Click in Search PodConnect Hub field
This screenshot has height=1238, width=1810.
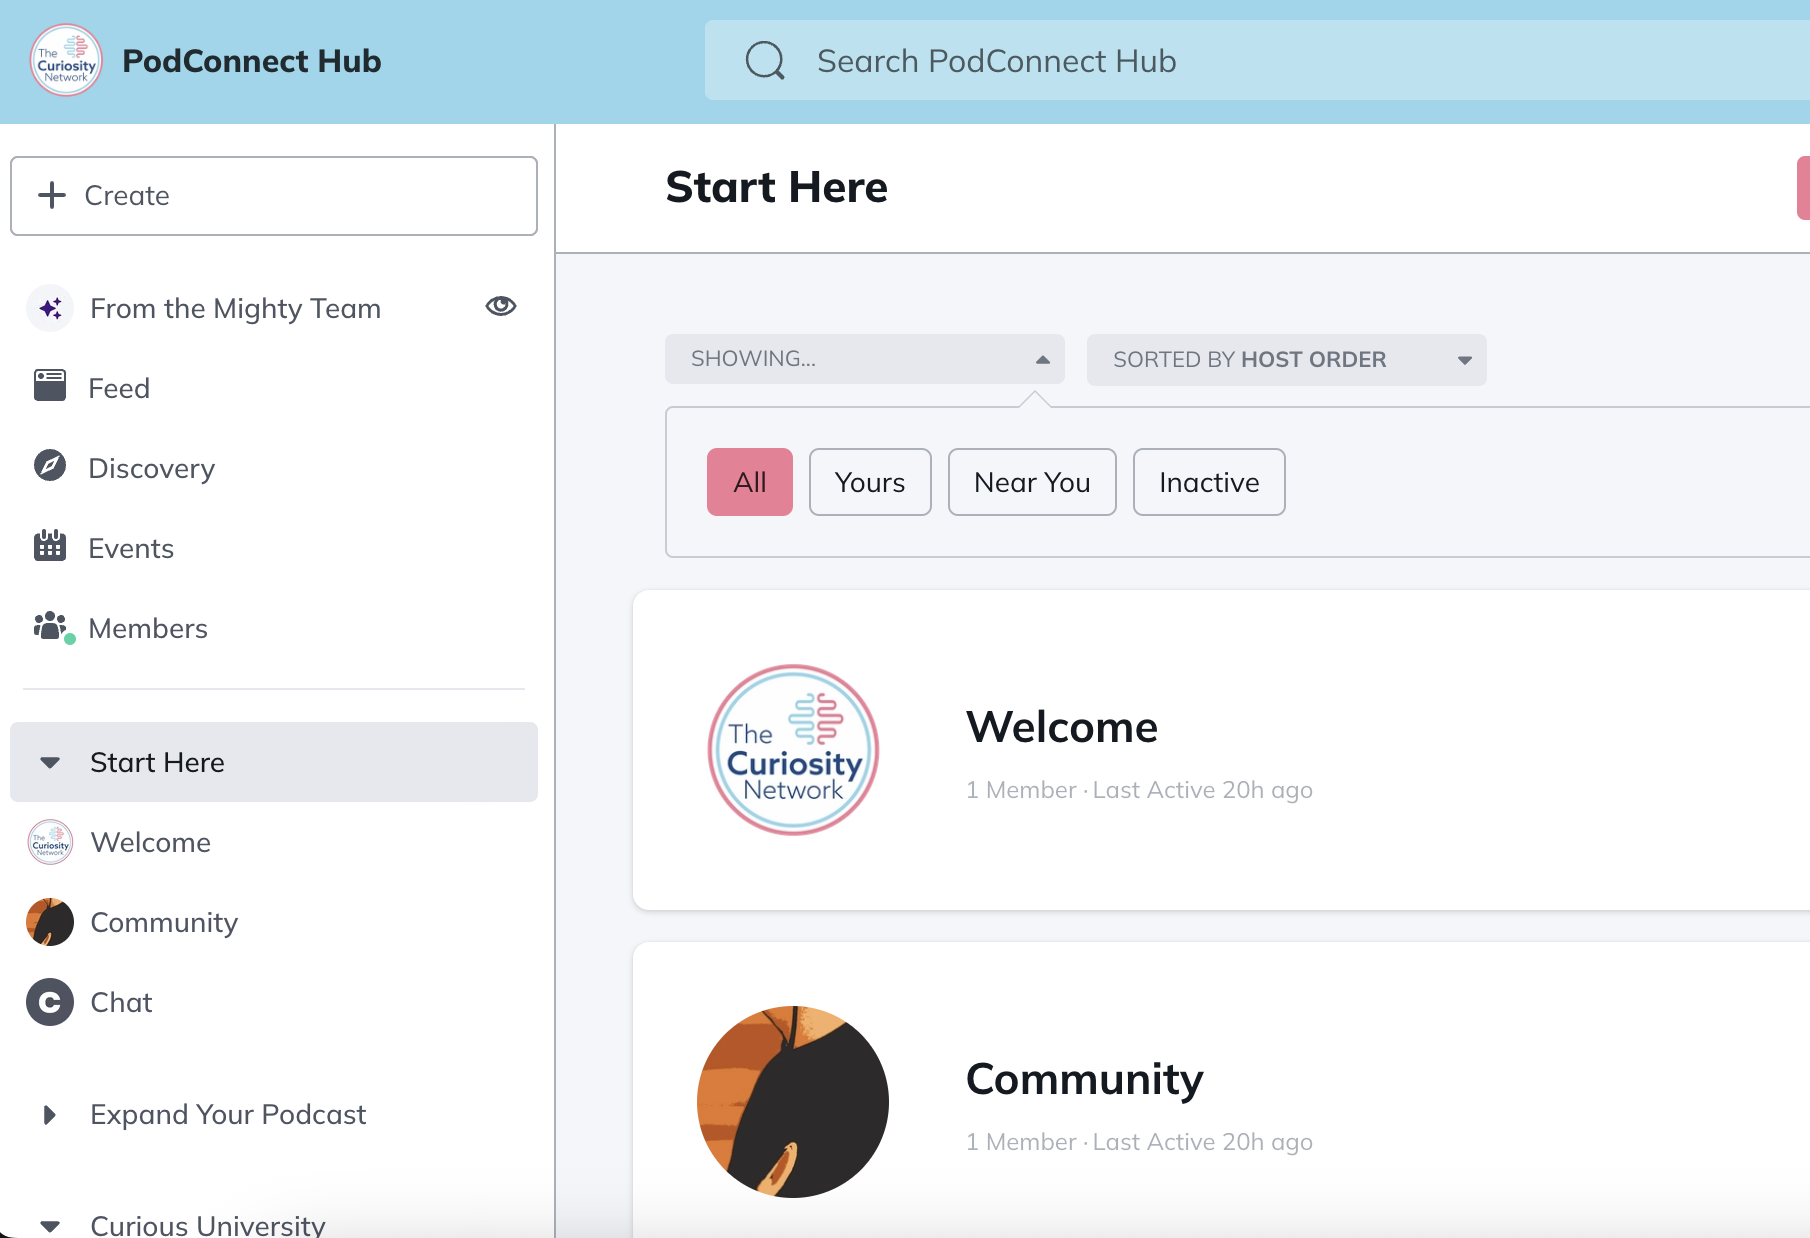pyautogui.click(x=1257, y=60)
